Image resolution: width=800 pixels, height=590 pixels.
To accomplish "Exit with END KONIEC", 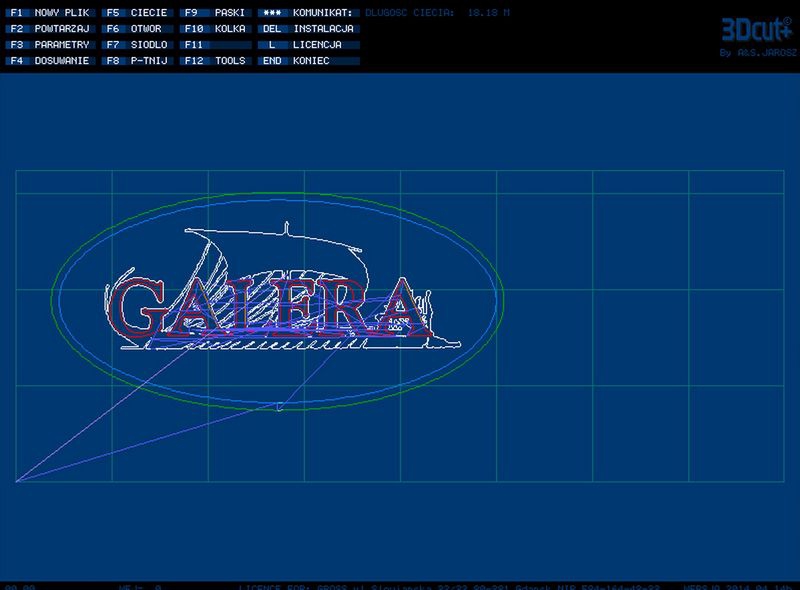I will tap(309, 61).
